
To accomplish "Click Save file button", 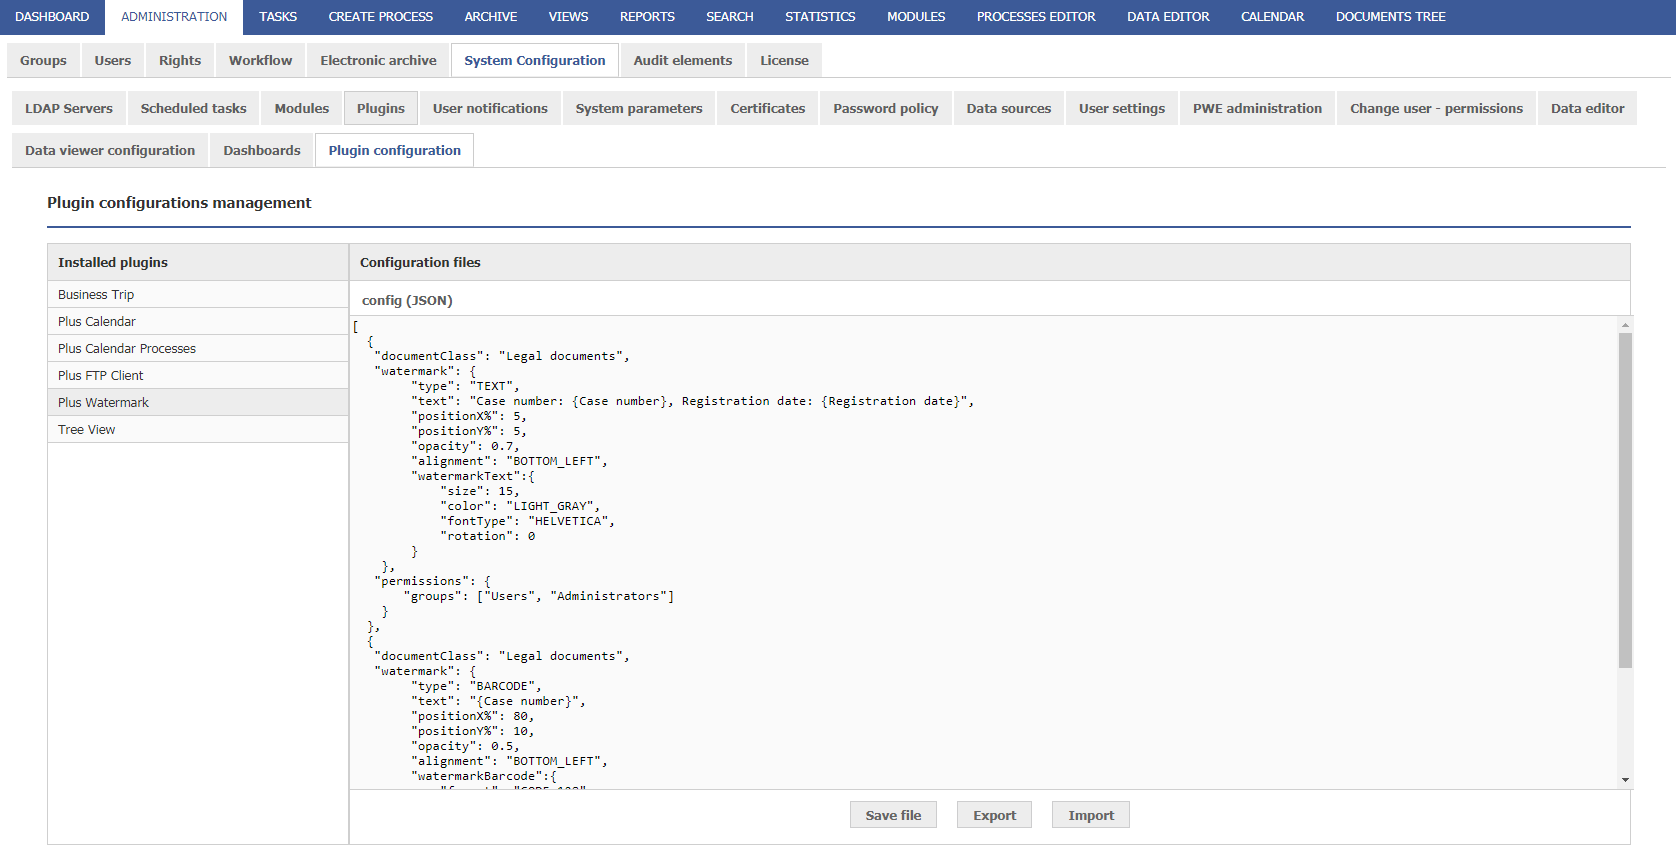I will (x=893, y=815).
